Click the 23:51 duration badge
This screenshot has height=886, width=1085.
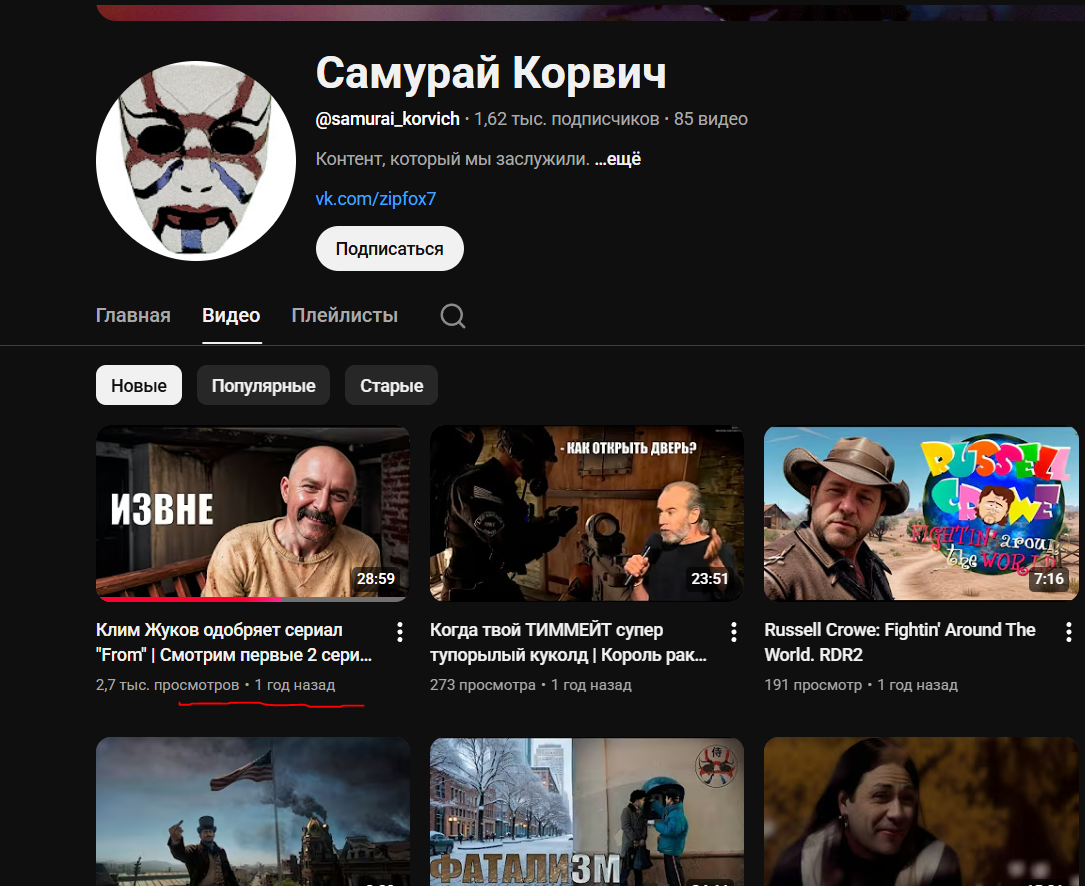710,579
